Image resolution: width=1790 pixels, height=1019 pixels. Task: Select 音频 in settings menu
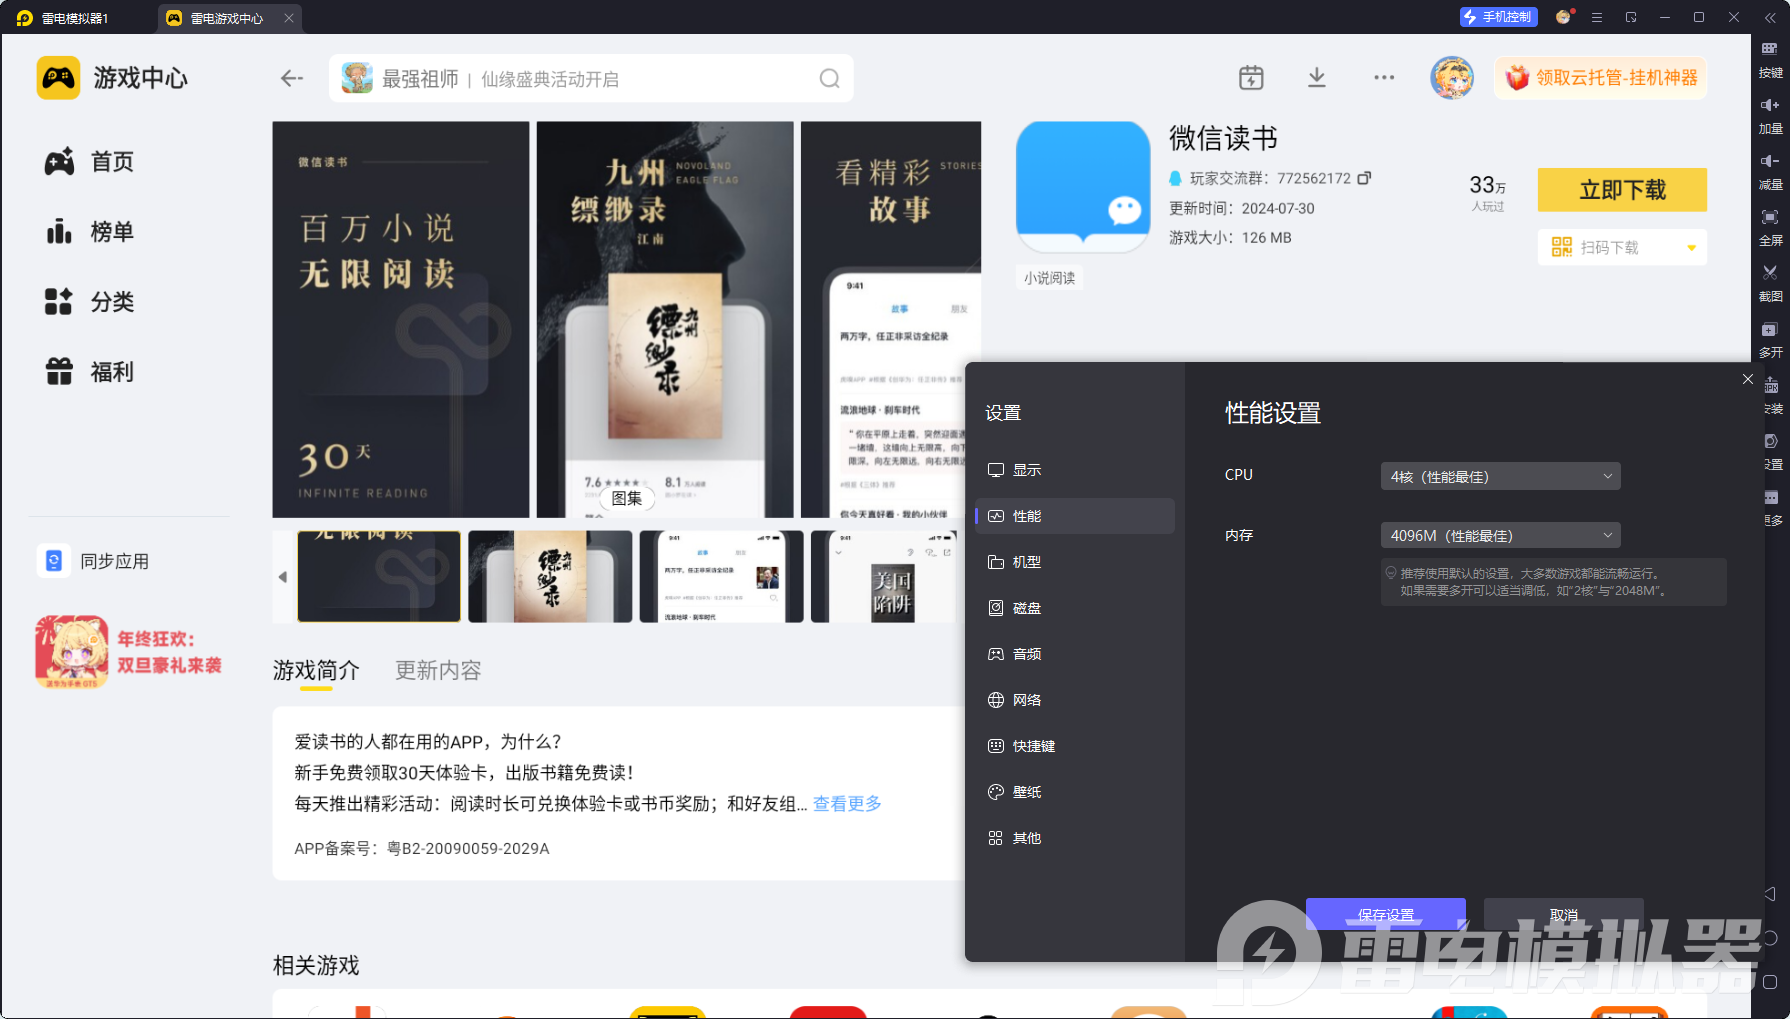click(x=1075, y=654)
